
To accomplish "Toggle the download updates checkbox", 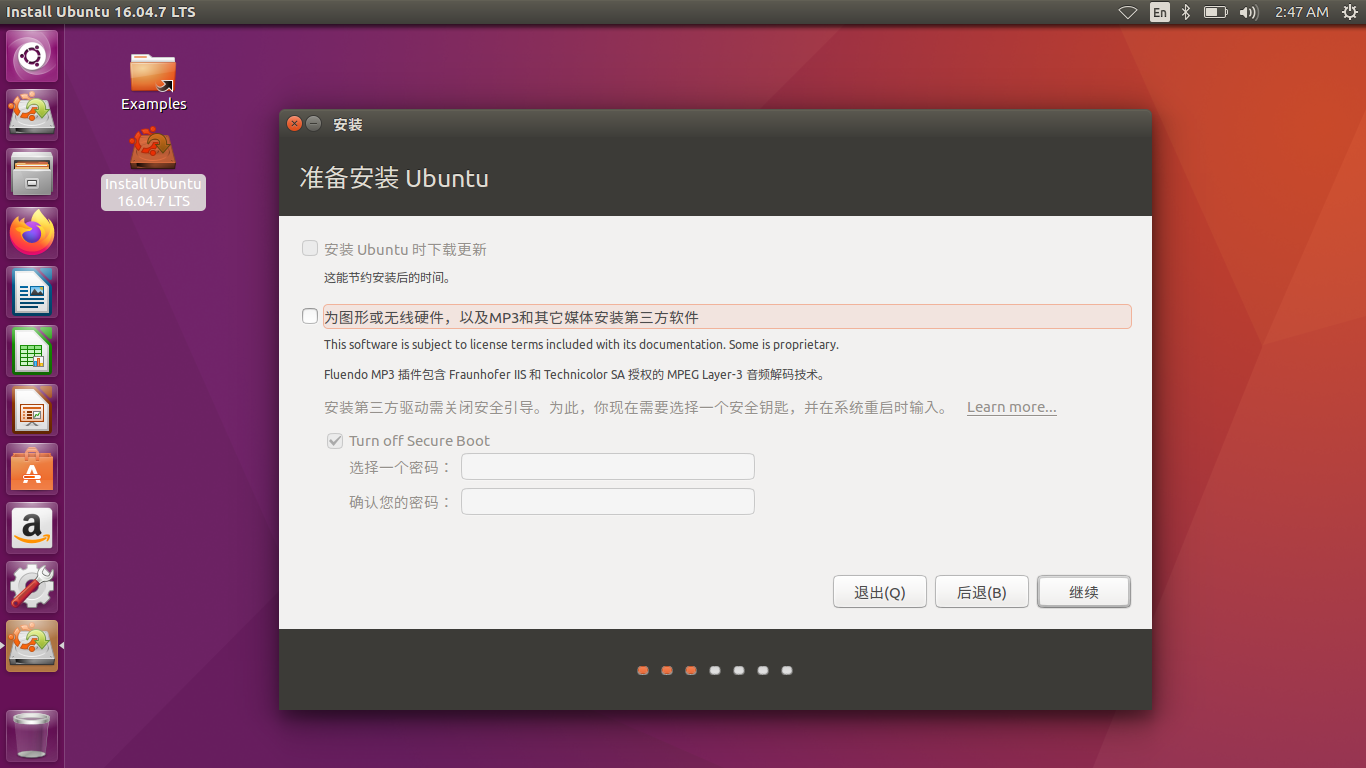I will click(310, 248).
